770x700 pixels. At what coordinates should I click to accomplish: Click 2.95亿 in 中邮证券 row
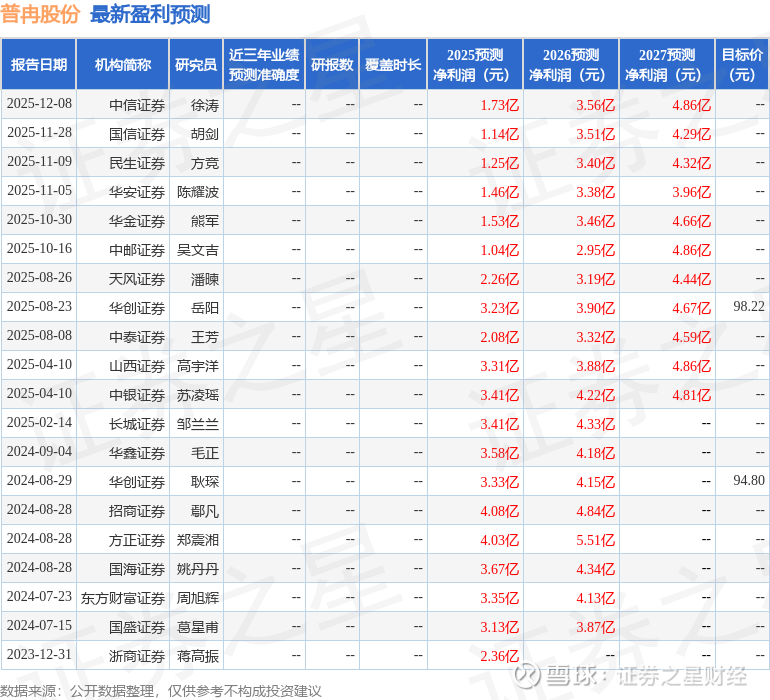[596, 250]
